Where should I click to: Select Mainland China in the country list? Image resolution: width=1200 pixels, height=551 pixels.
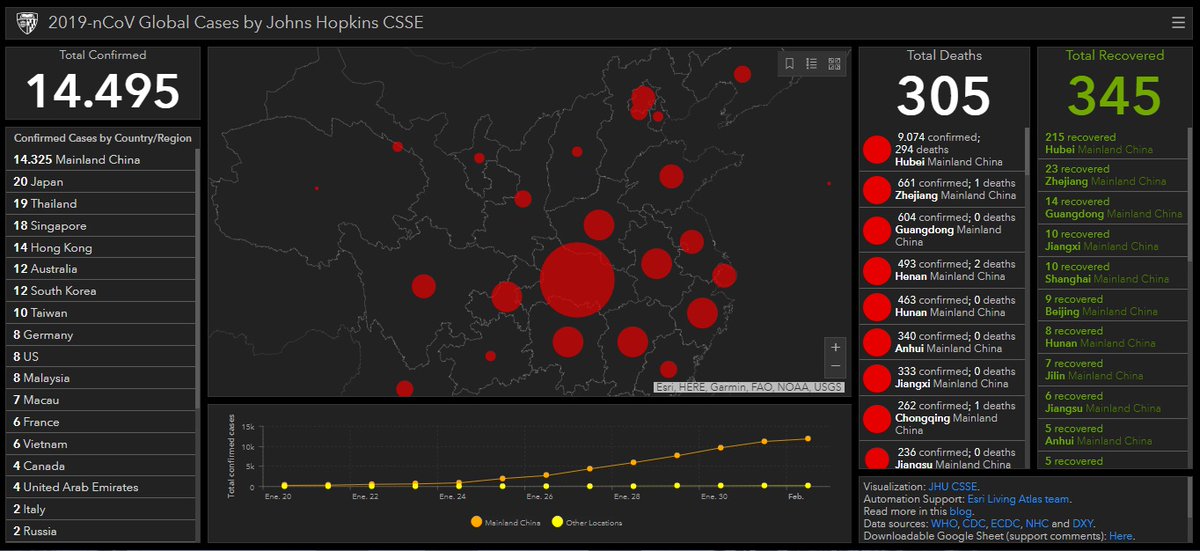100,160
